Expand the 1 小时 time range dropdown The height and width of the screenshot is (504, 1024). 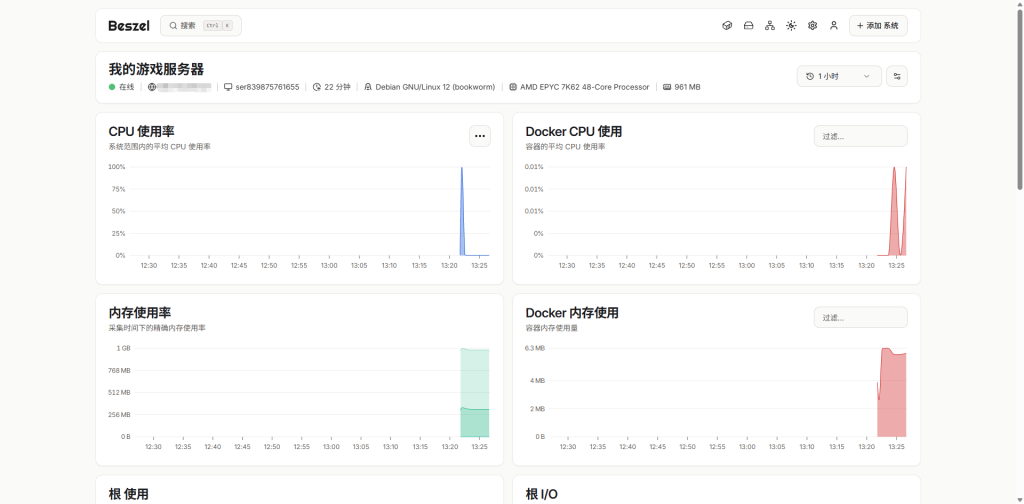(x=839, y=76)
